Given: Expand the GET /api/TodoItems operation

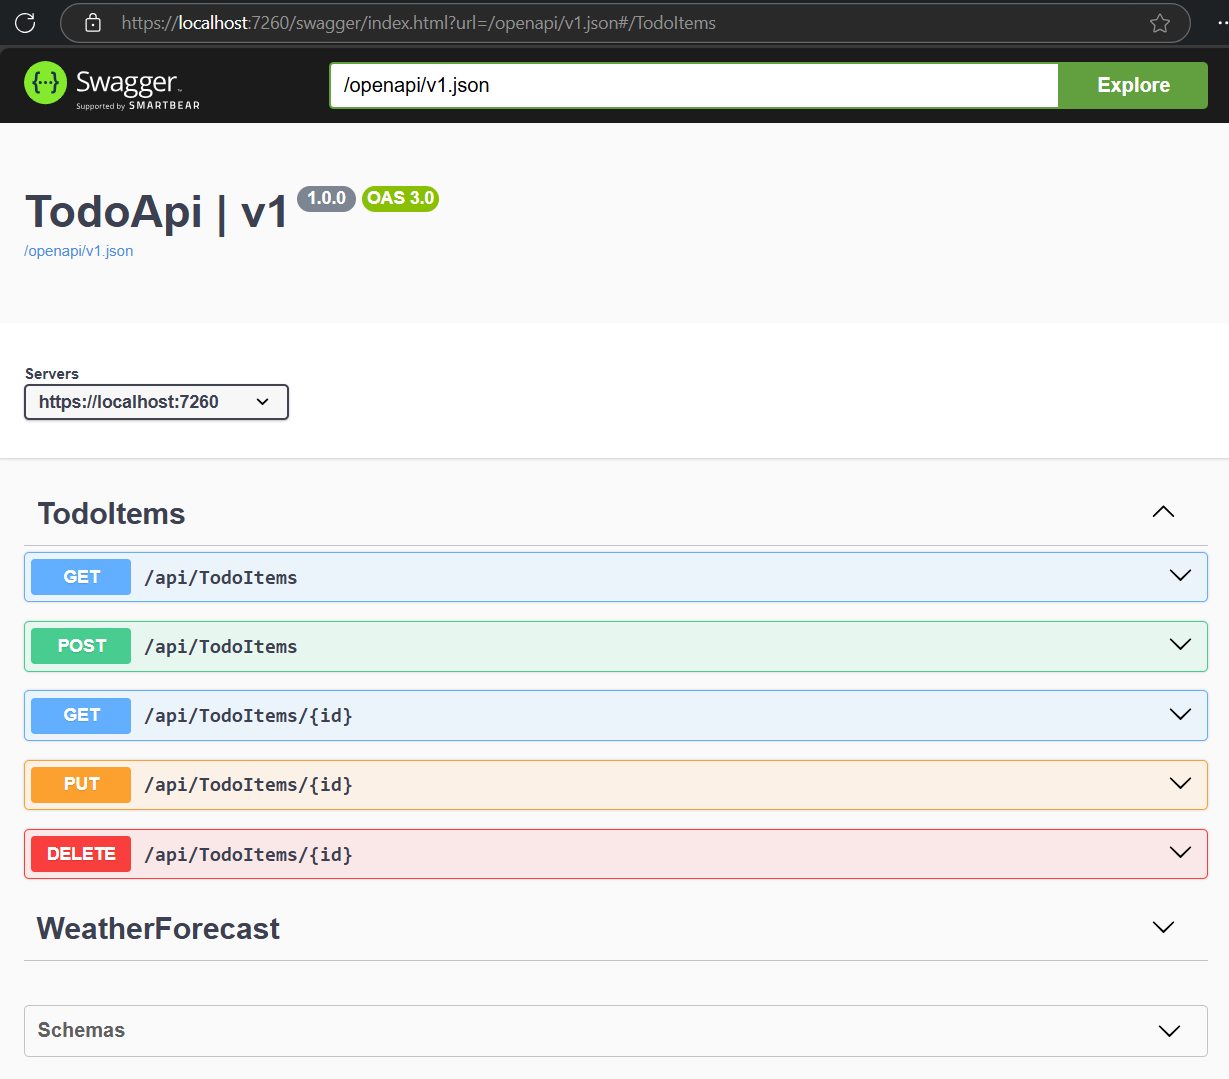Looking at the screenshot, I should coord(1179,576).
